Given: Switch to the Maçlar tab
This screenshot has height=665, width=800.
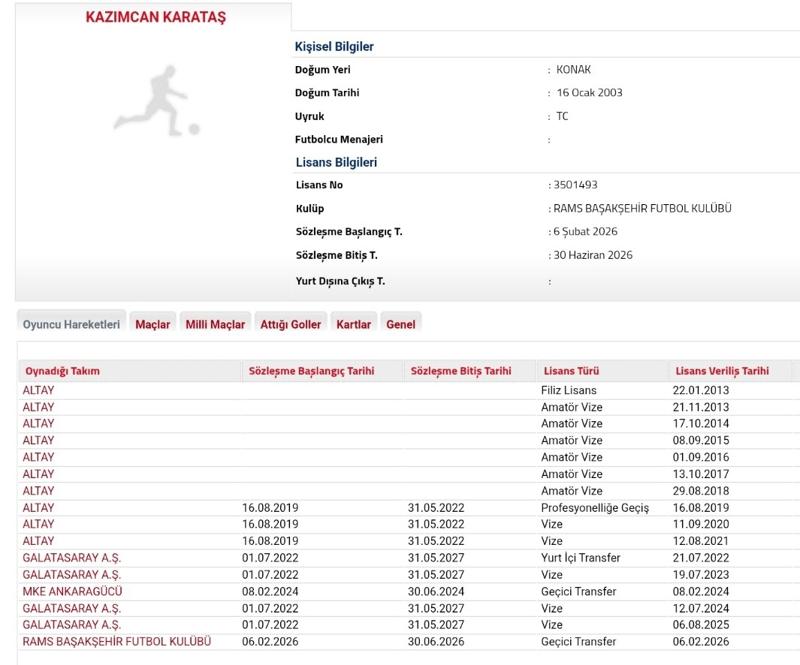Looking at the screenshot, I should click(153, 324).
